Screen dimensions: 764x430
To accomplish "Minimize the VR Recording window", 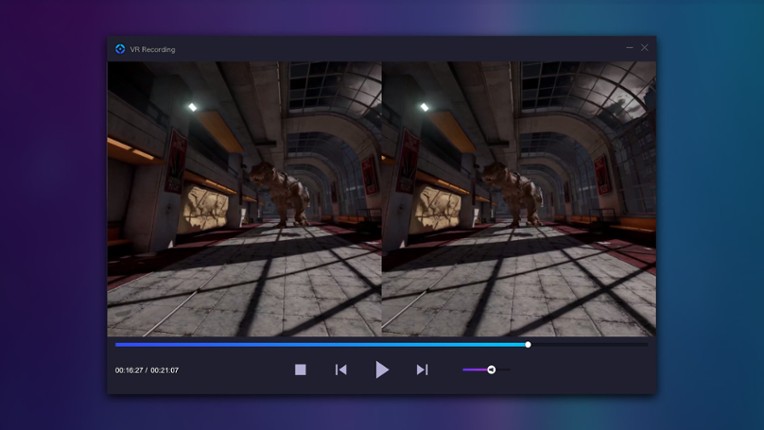I will coord(630,47).
